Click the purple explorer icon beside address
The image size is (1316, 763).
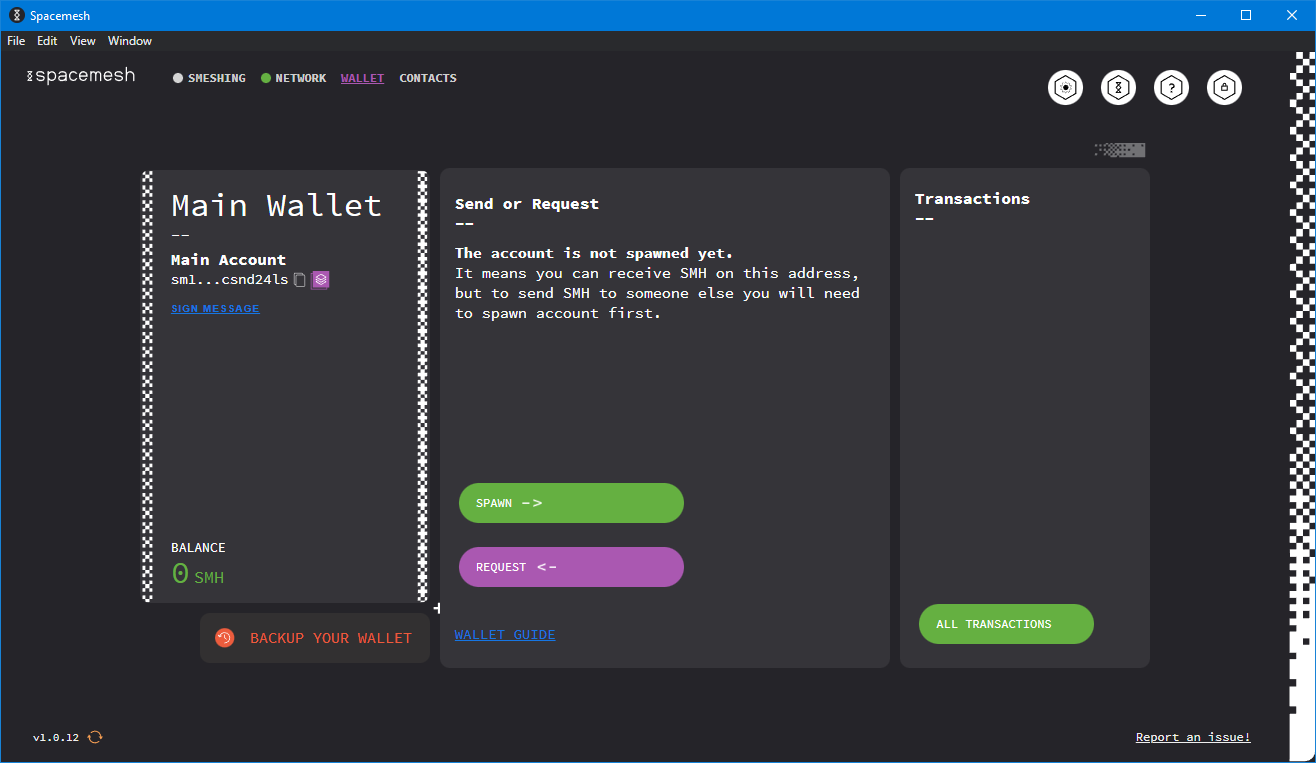point(320,280)
